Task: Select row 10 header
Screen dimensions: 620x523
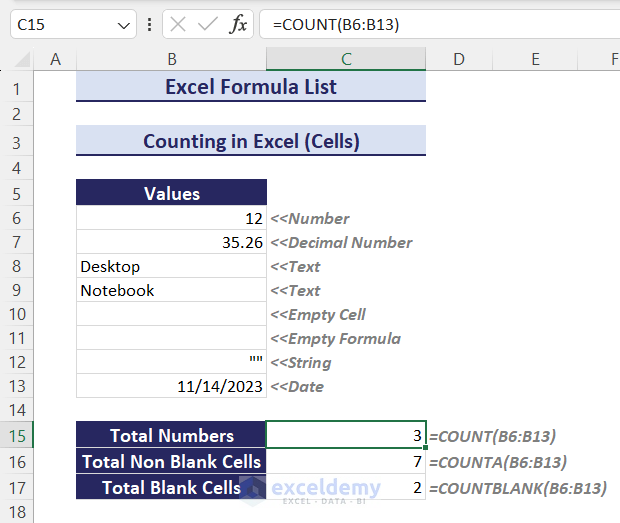Action: tap(17, 314)
